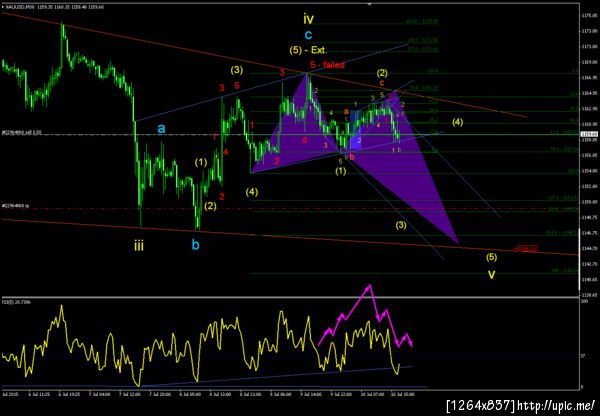Screen dimensions: 600x416
Task: Select the blue 'a' wave label
Action: pos(161,129)
